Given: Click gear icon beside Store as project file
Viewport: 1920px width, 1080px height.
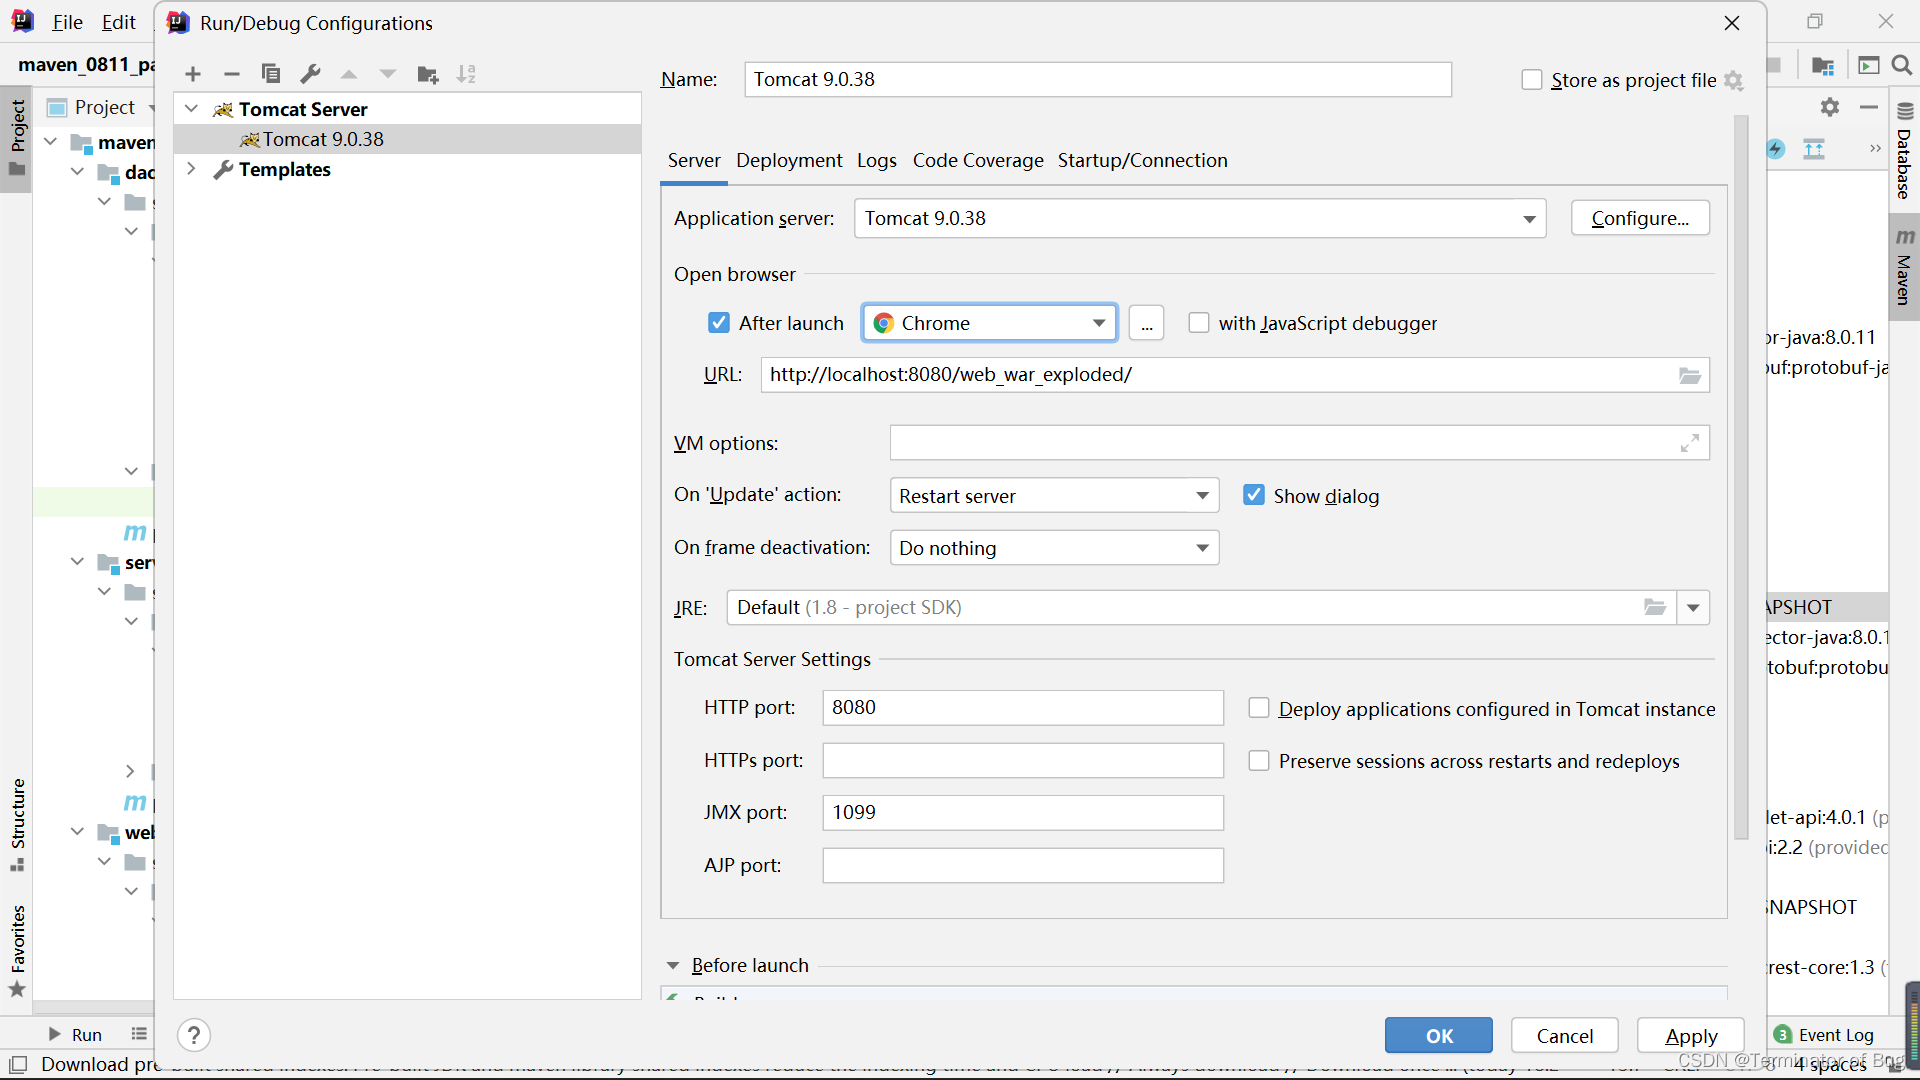Looking at the screenshot, I should point(1734,81).
